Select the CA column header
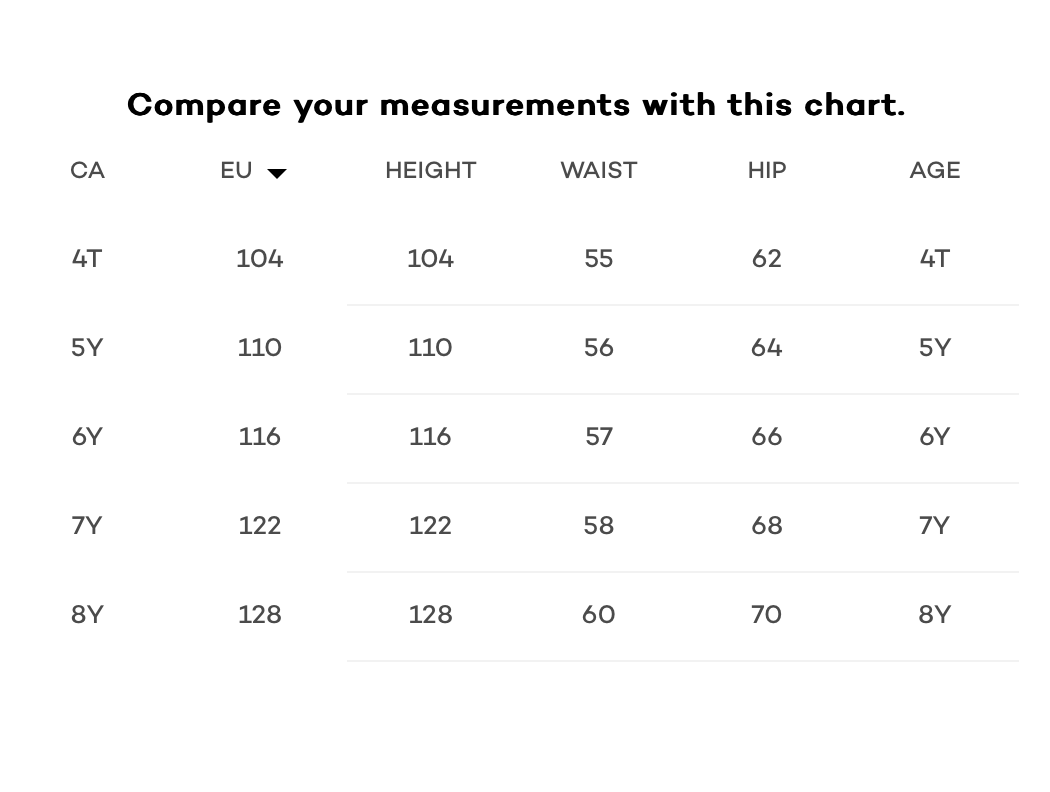 point(87,171)
